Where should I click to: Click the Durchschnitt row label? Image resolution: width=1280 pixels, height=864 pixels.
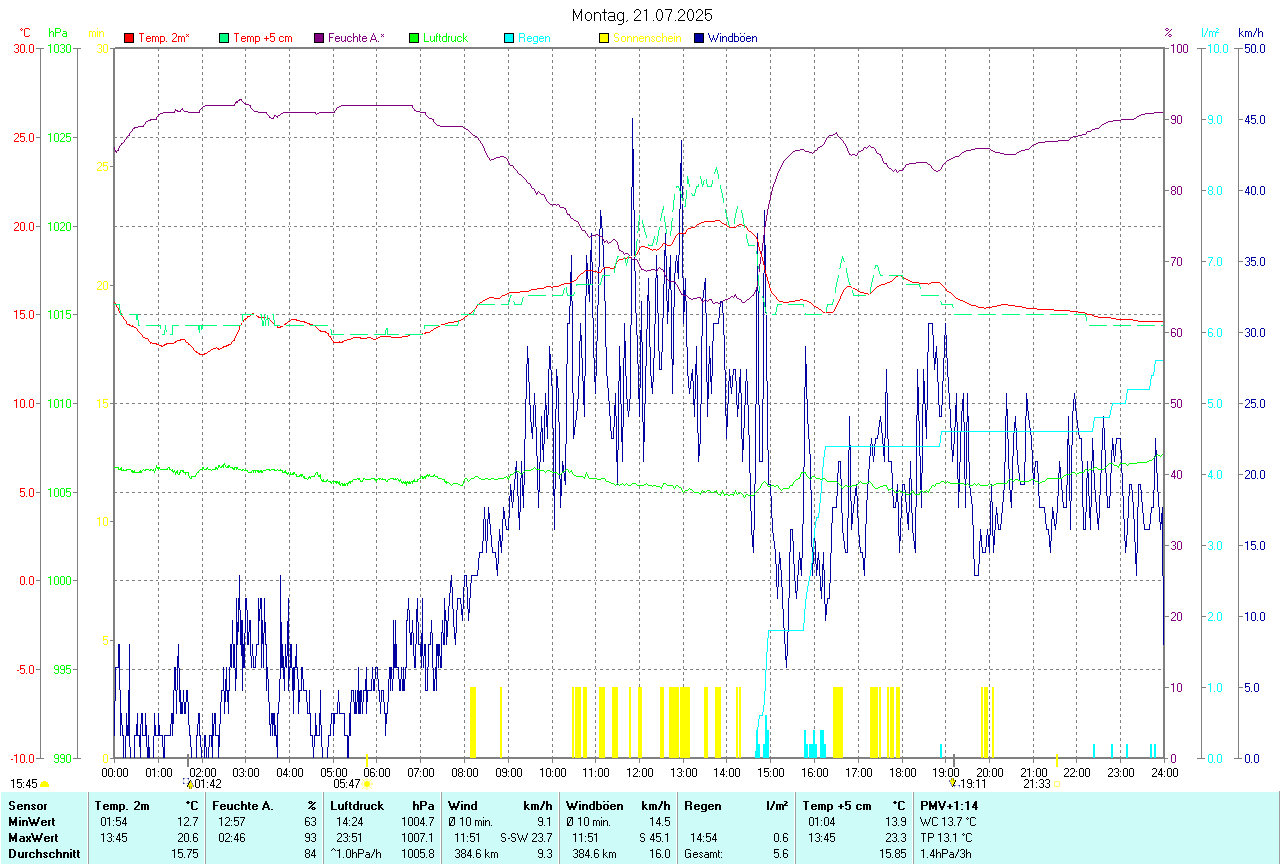pos(44,853)
